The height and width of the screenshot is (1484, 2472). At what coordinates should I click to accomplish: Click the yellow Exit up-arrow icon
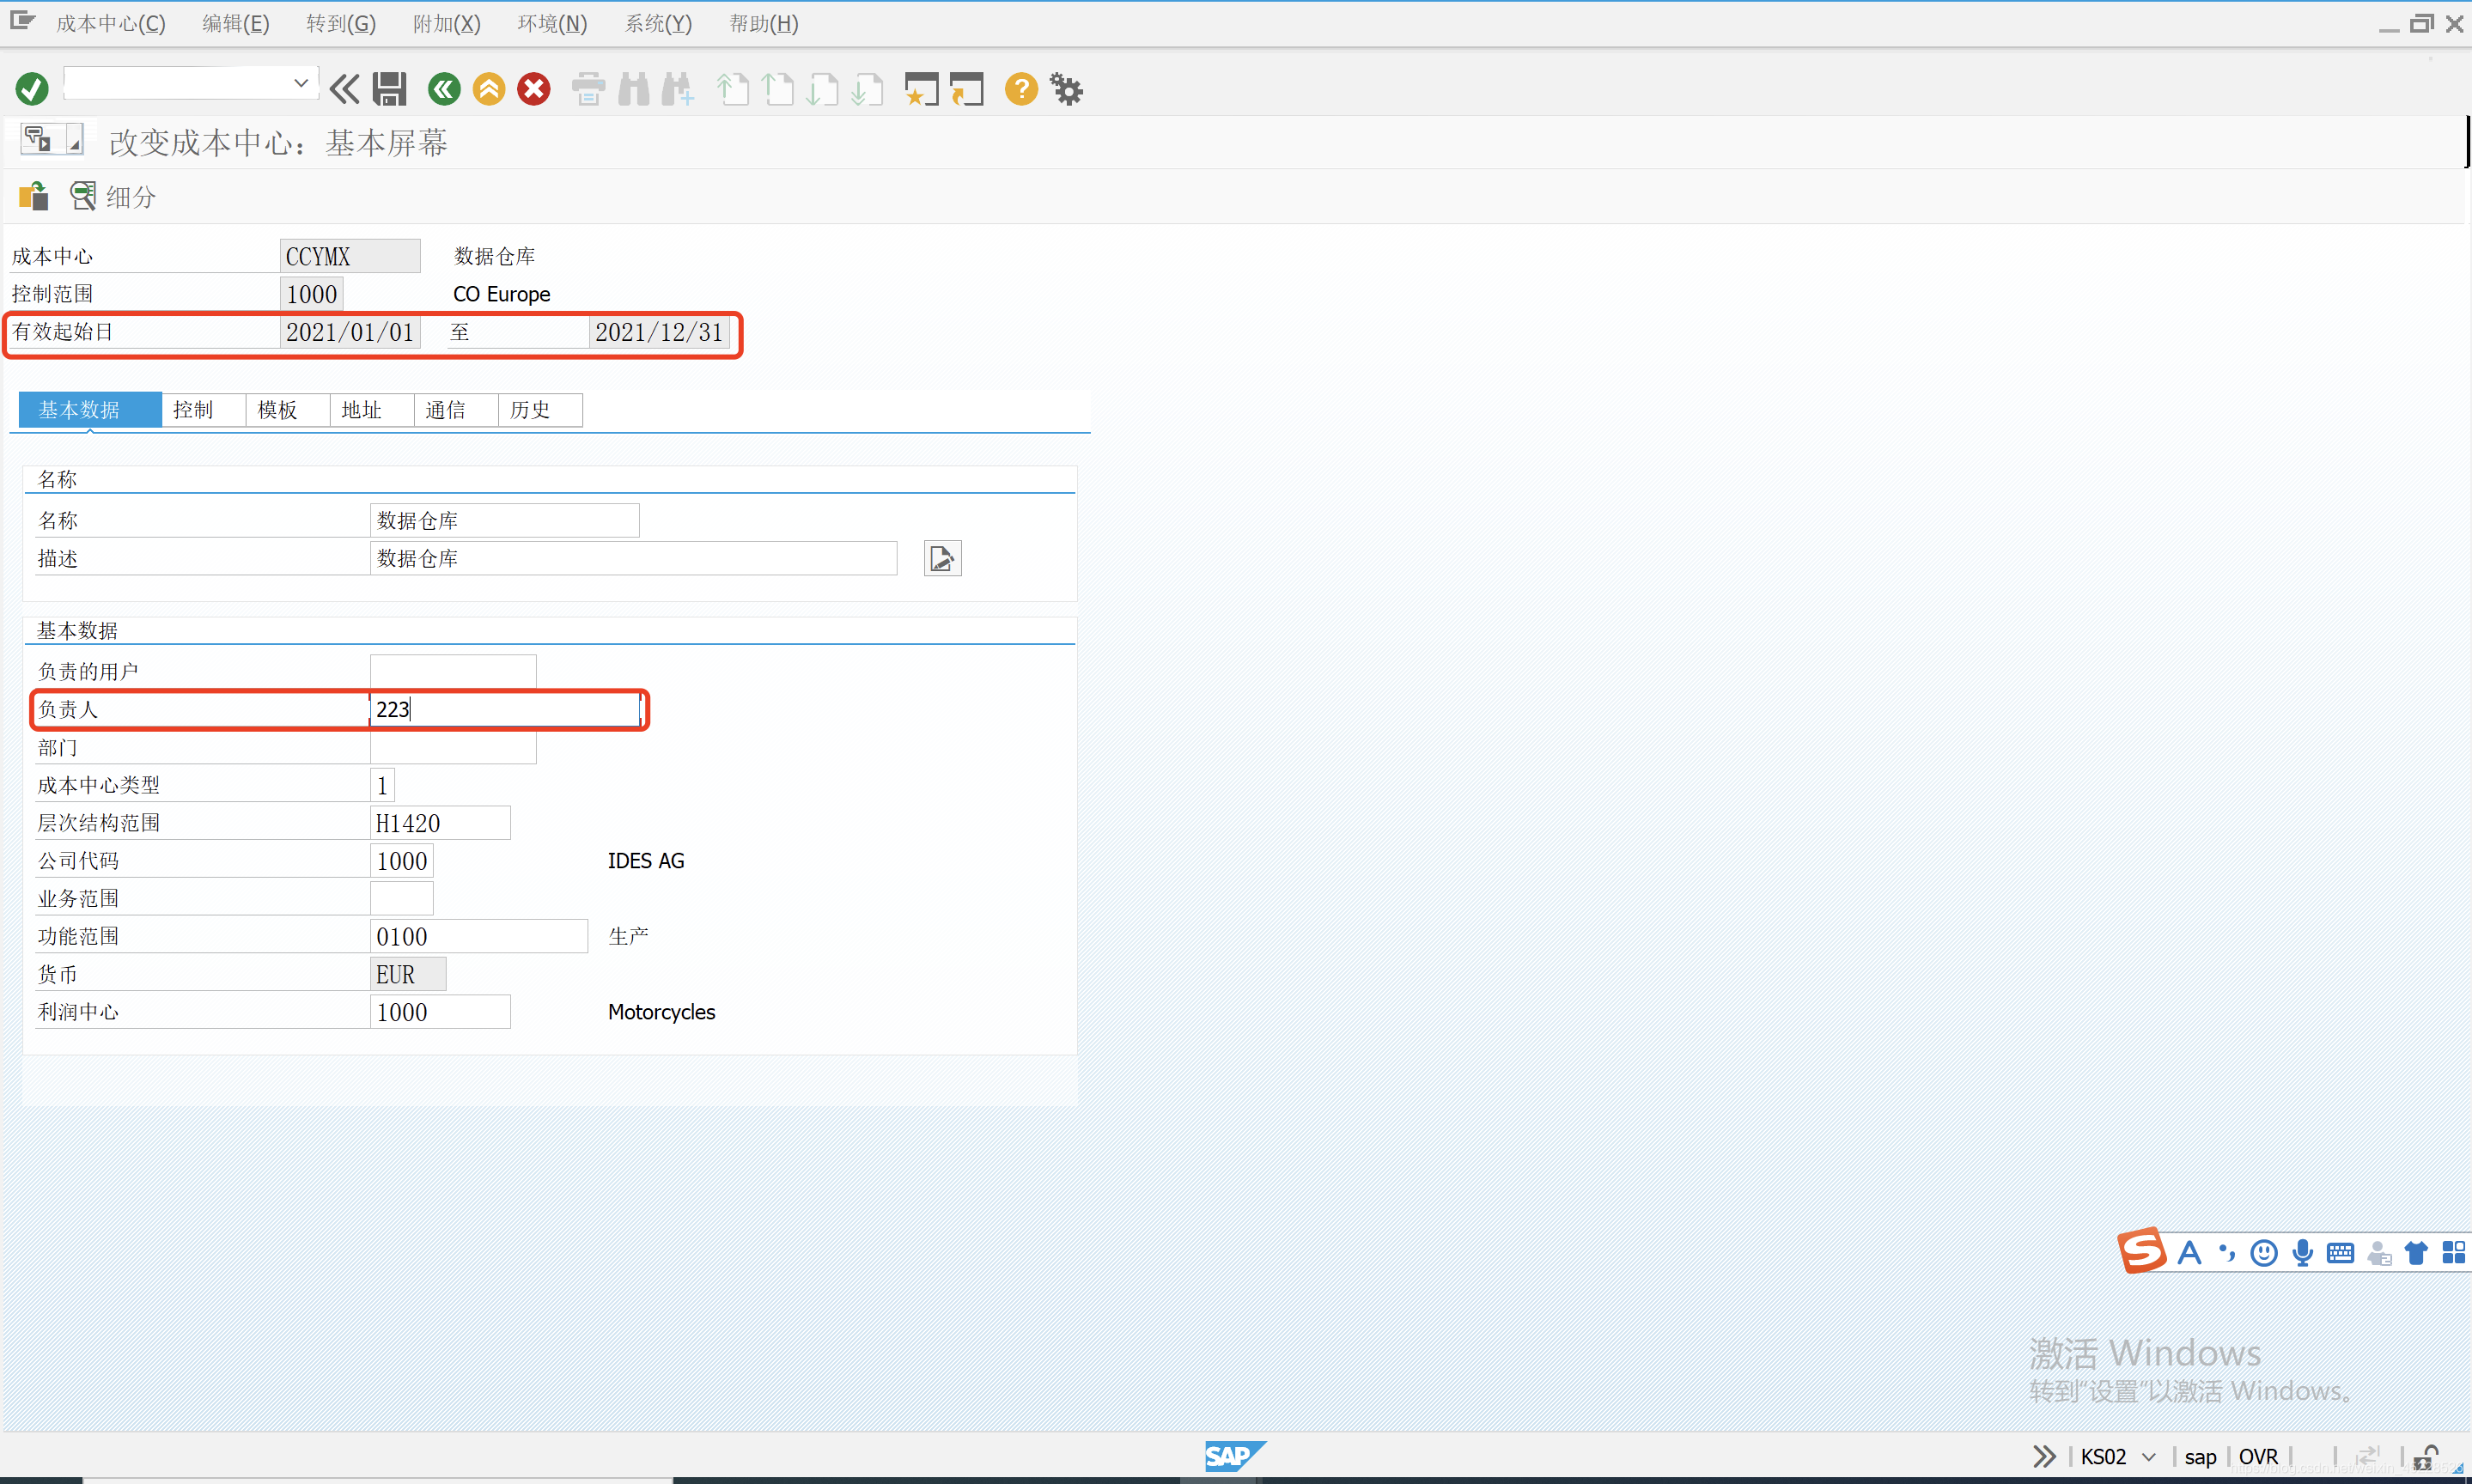coord(489,89)
